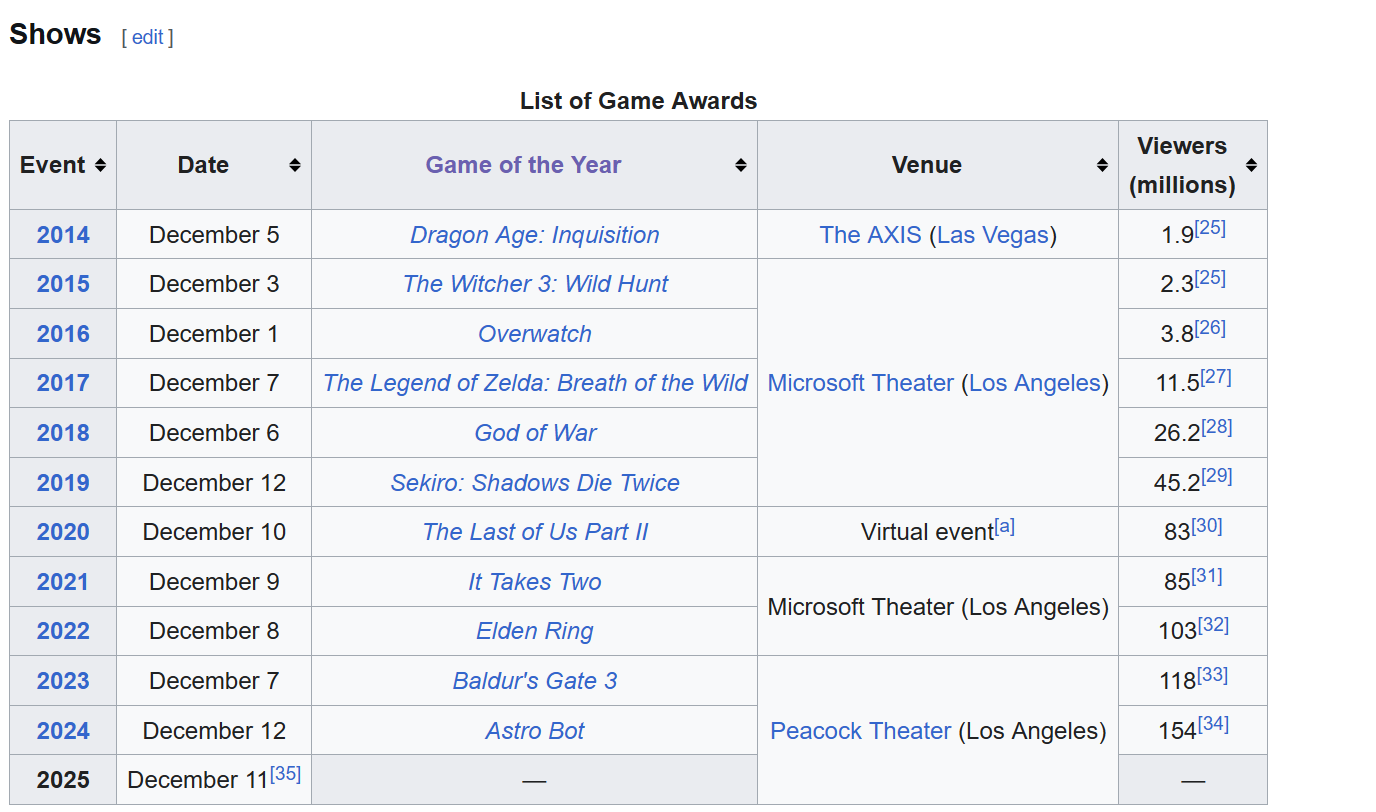The width and height of the screenshot is (1376, 812).
Task: Open the 2014 event link
Action: pyautogui.click(x=63, y=235)
